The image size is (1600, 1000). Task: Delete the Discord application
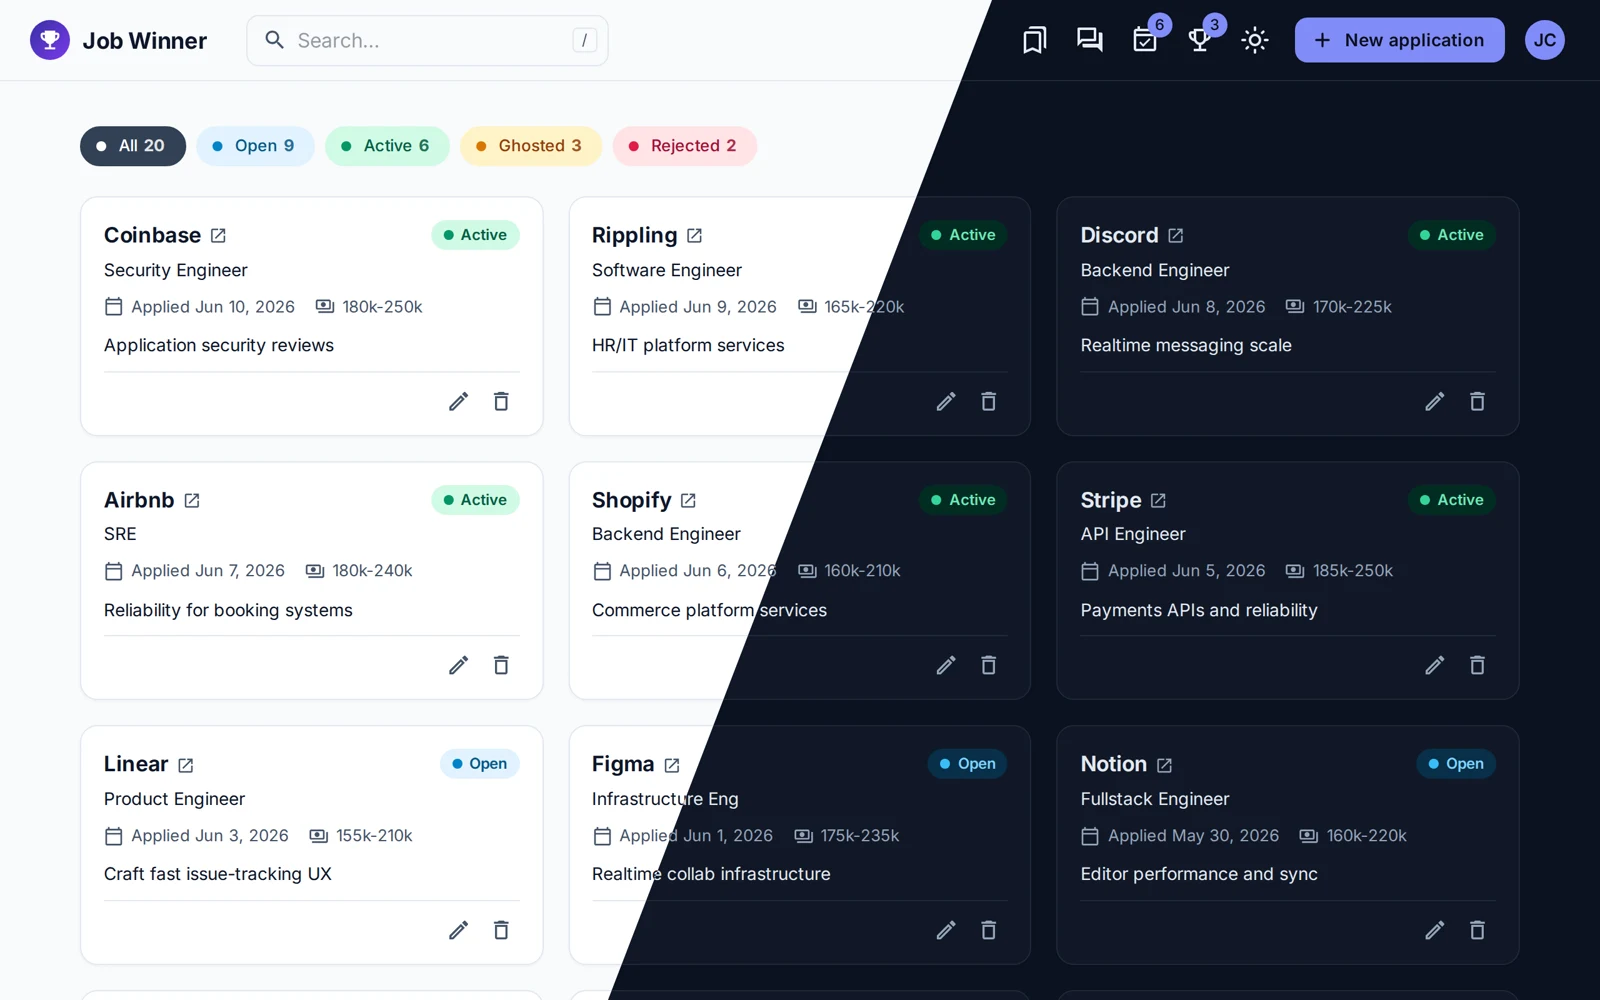[x=1477, y=402]
